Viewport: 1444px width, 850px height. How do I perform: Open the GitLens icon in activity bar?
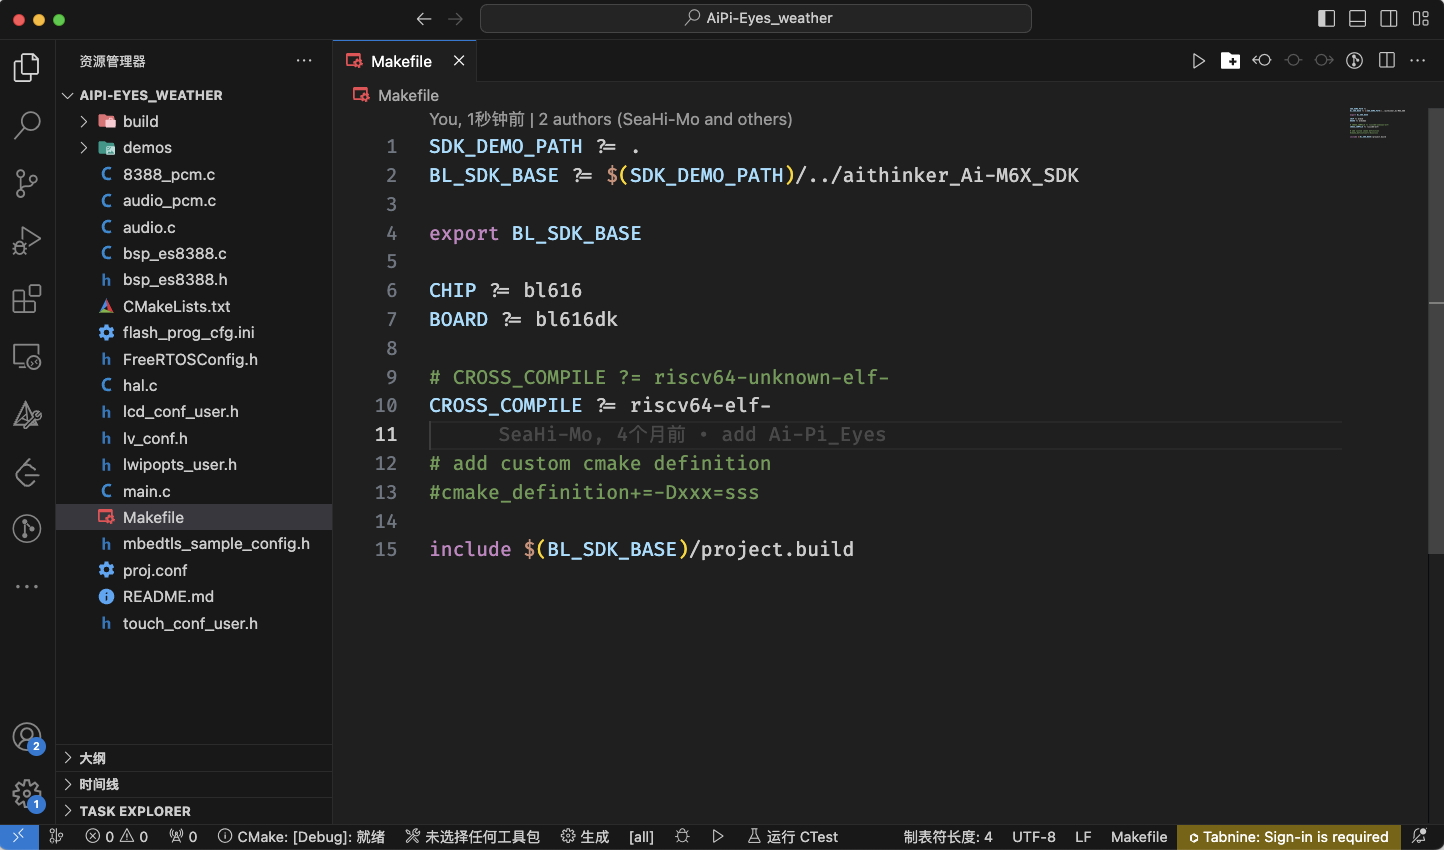point(27,528)
